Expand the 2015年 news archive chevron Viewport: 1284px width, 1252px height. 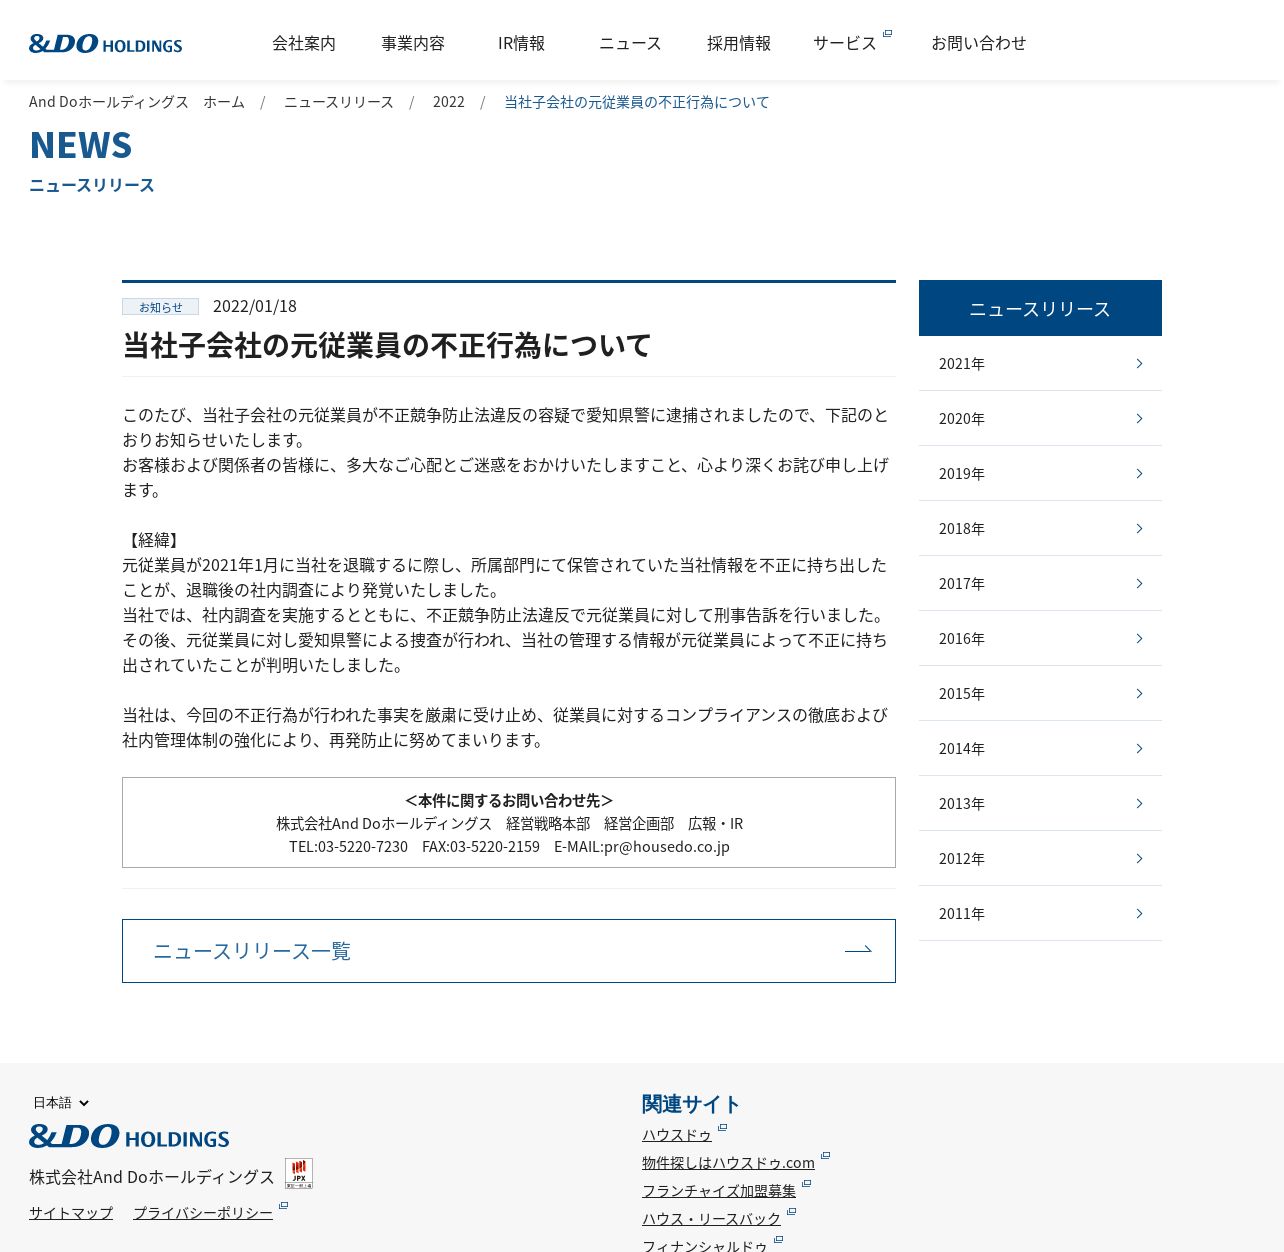pos(1139,693)
